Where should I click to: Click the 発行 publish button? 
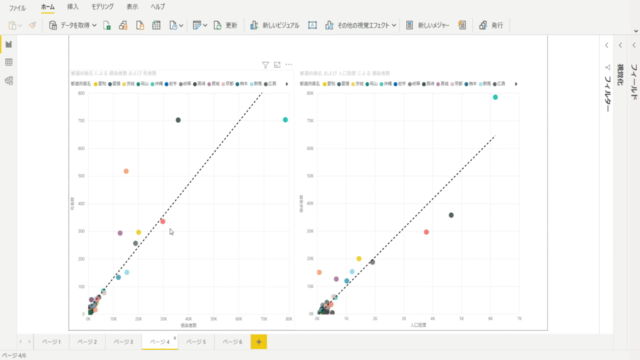tap(491, 25)
